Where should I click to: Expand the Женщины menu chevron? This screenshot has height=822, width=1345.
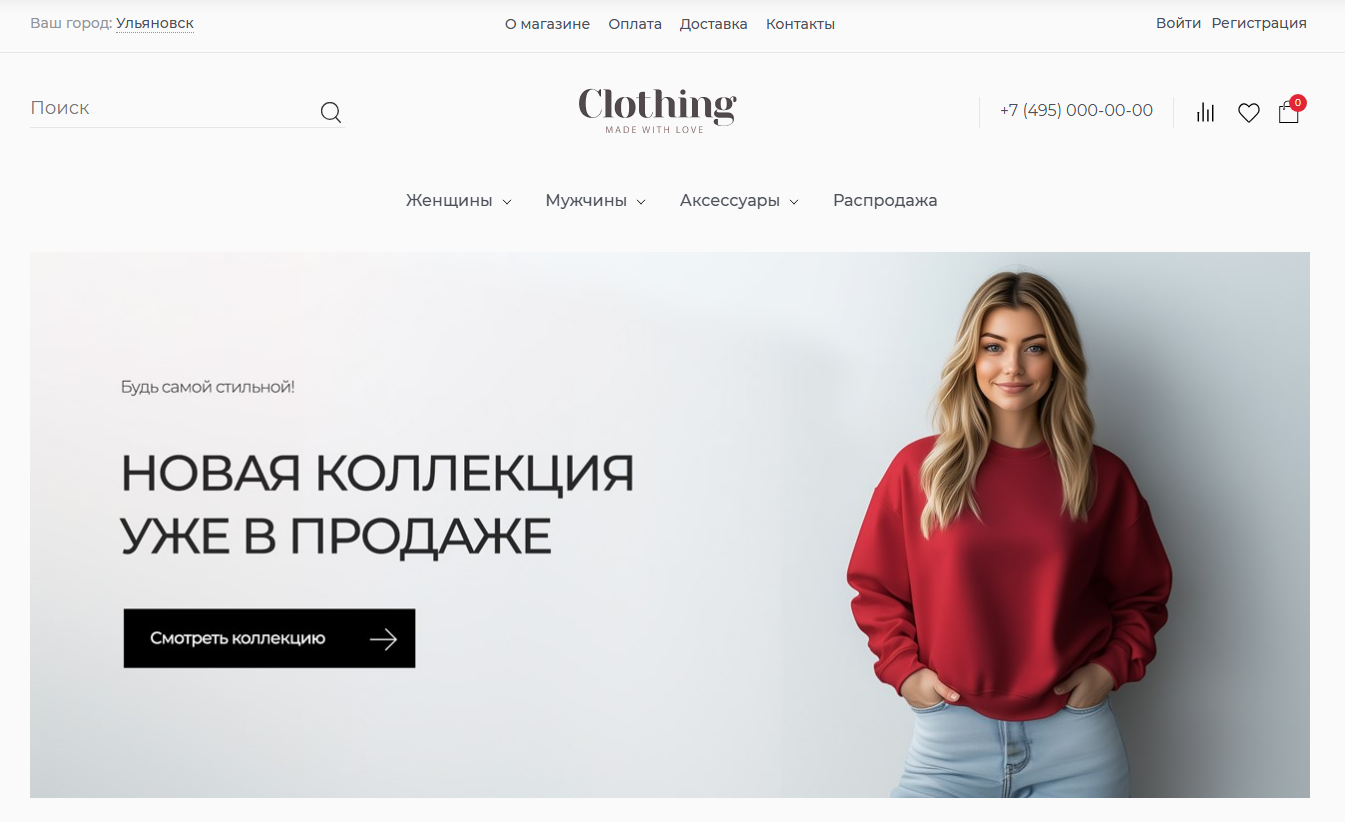[507, 202]
